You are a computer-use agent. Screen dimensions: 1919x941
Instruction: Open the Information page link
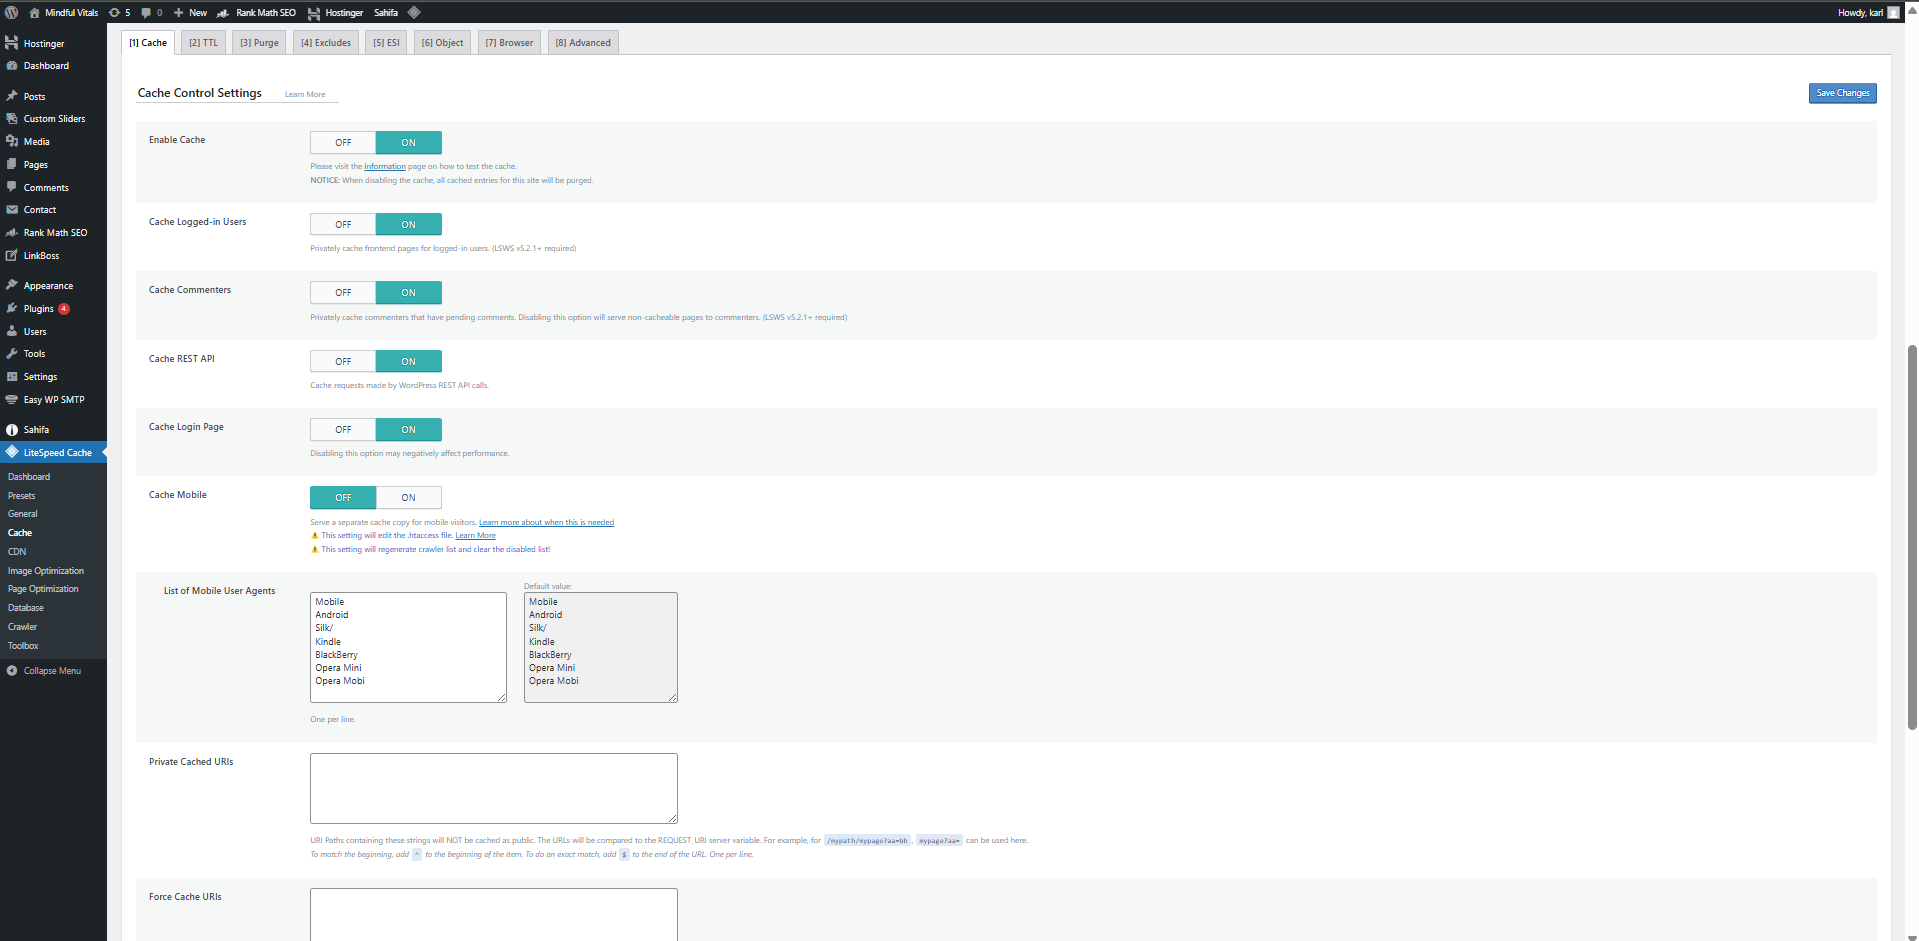click(x=385, y=167)
